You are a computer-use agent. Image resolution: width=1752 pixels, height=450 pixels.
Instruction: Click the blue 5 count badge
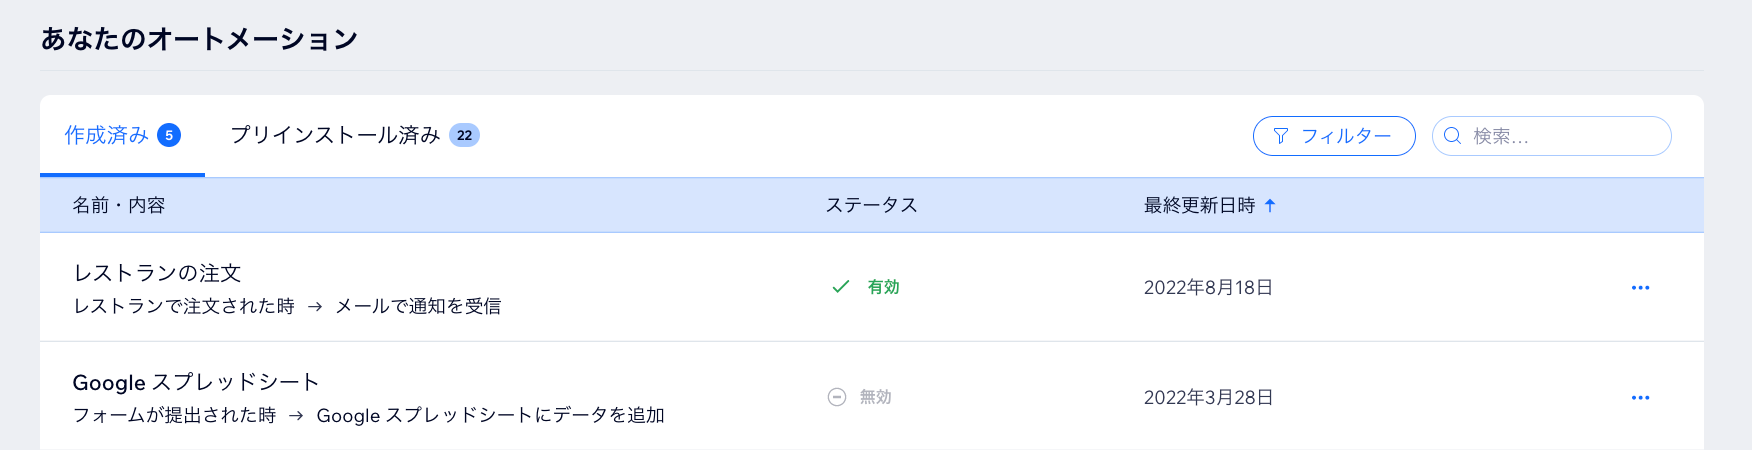click(169, 135)
